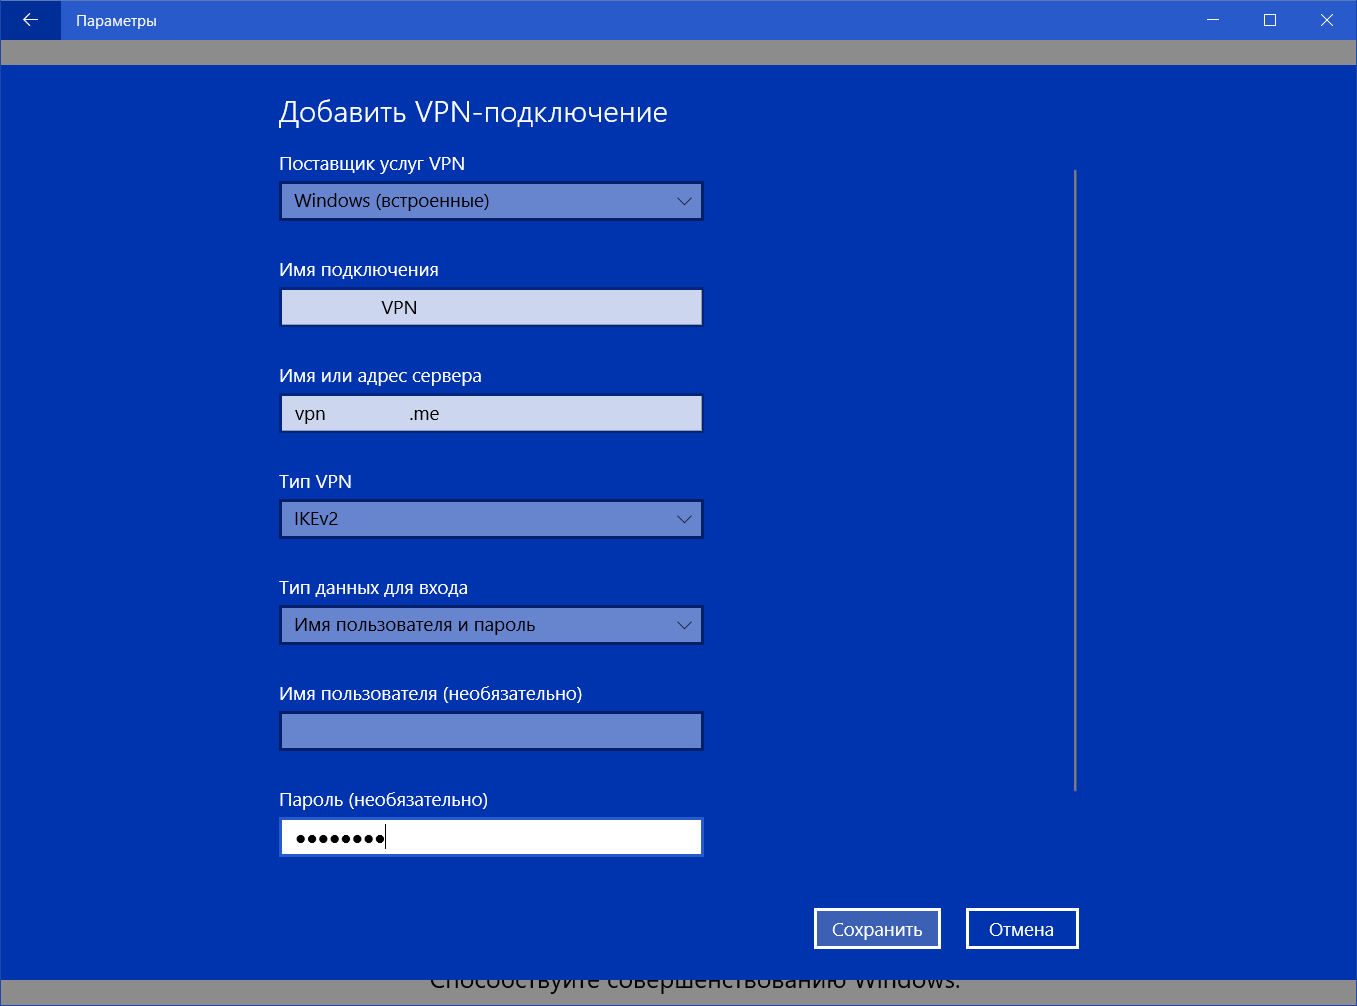This screenshot has width=1357, height=1006.
Task: Focus the Пароль field with hidden characters
Action: [x=490, y=837]
